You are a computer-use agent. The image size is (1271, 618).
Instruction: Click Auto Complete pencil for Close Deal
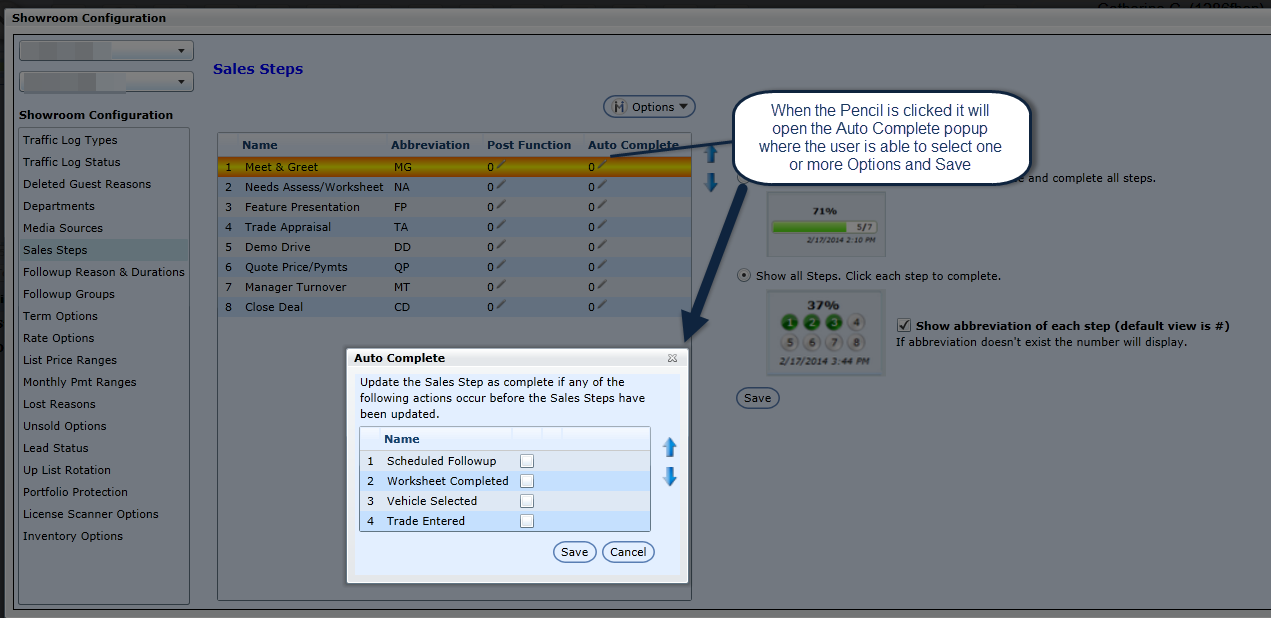(x=601, y=306)
